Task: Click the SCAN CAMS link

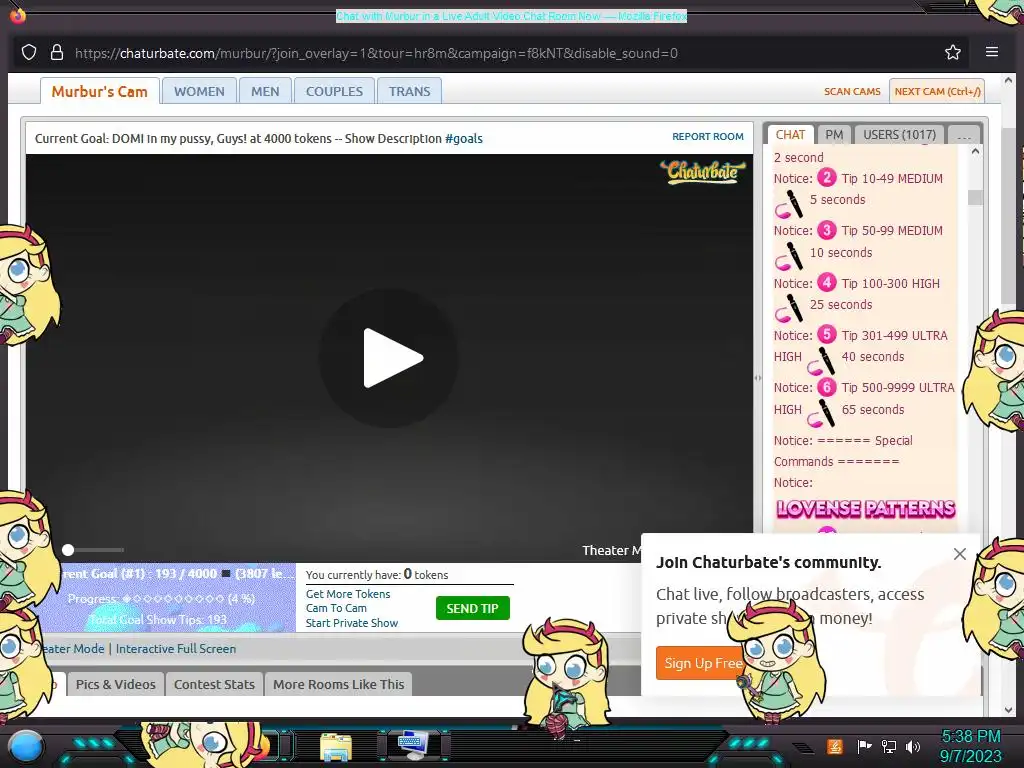Action: [x=852, y=91]
